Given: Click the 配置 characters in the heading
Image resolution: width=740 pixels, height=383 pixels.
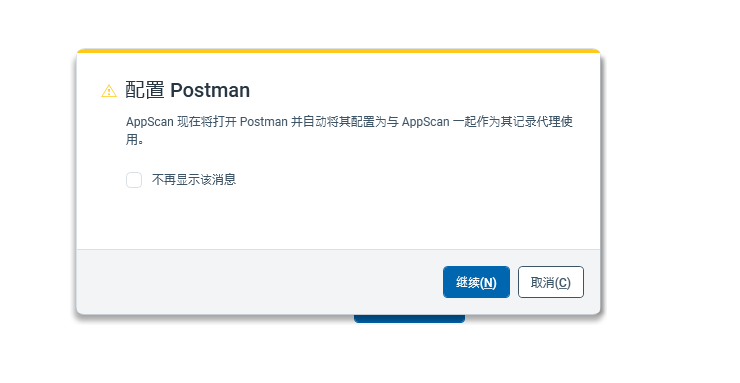Looking at the screenshot, I should pos(145,90).
